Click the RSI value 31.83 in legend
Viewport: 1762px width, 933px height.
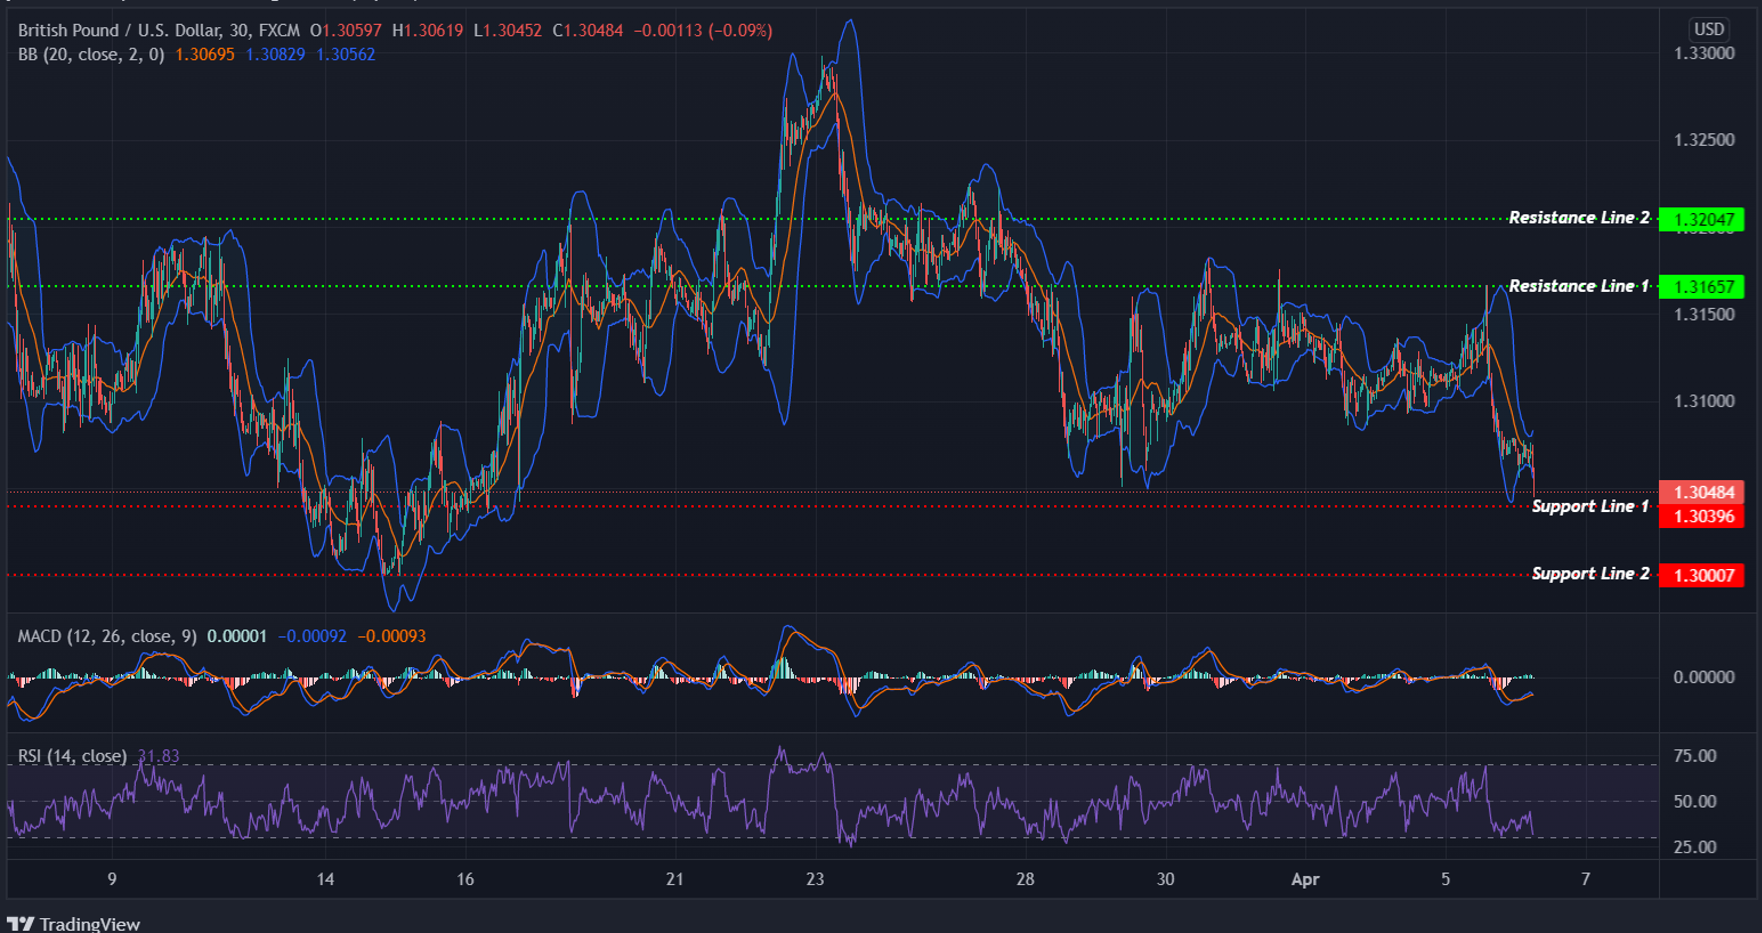[160, 756]
